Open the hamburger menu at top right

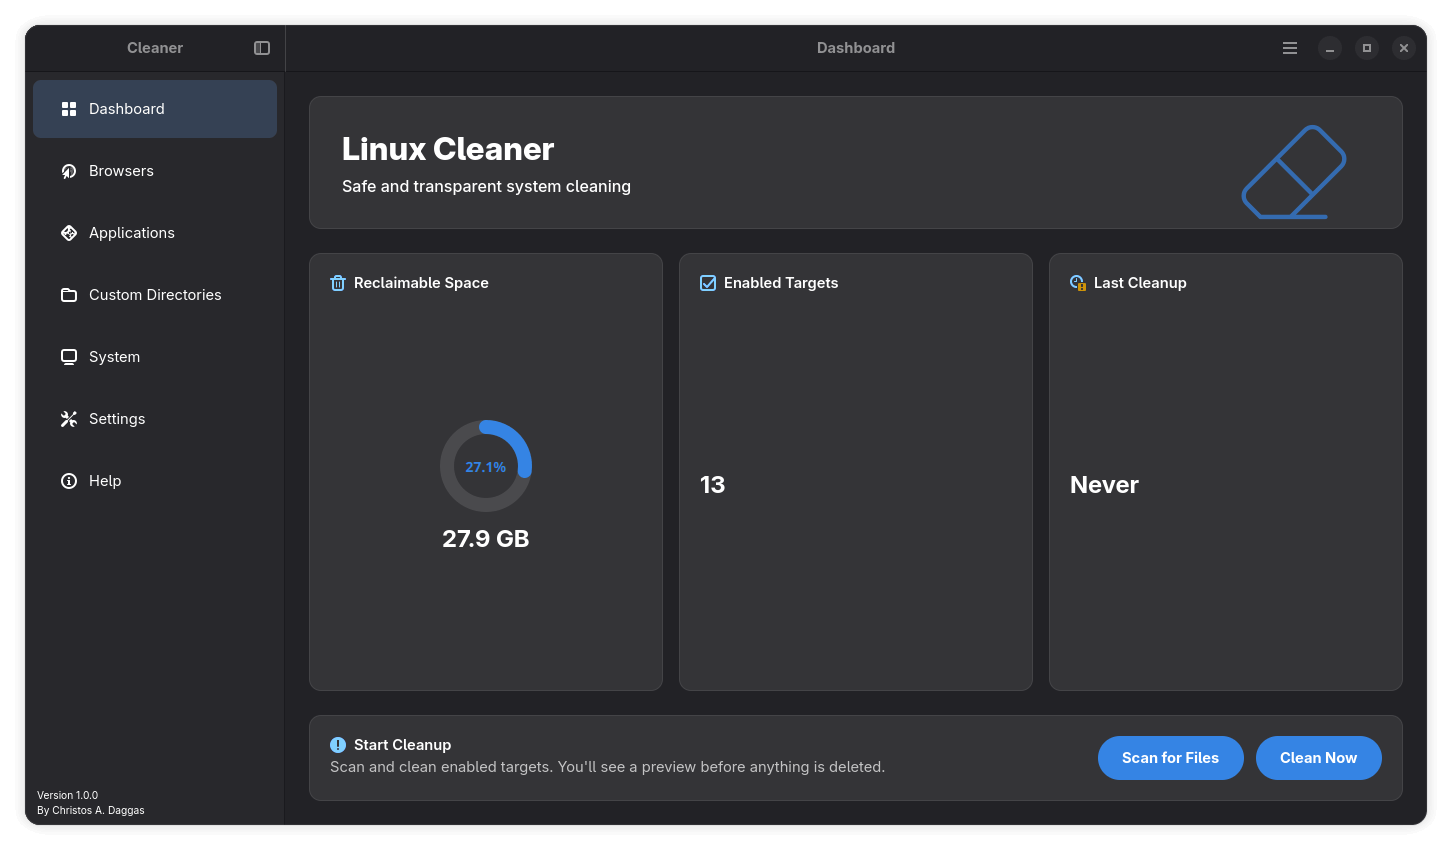pos(1289,47)
